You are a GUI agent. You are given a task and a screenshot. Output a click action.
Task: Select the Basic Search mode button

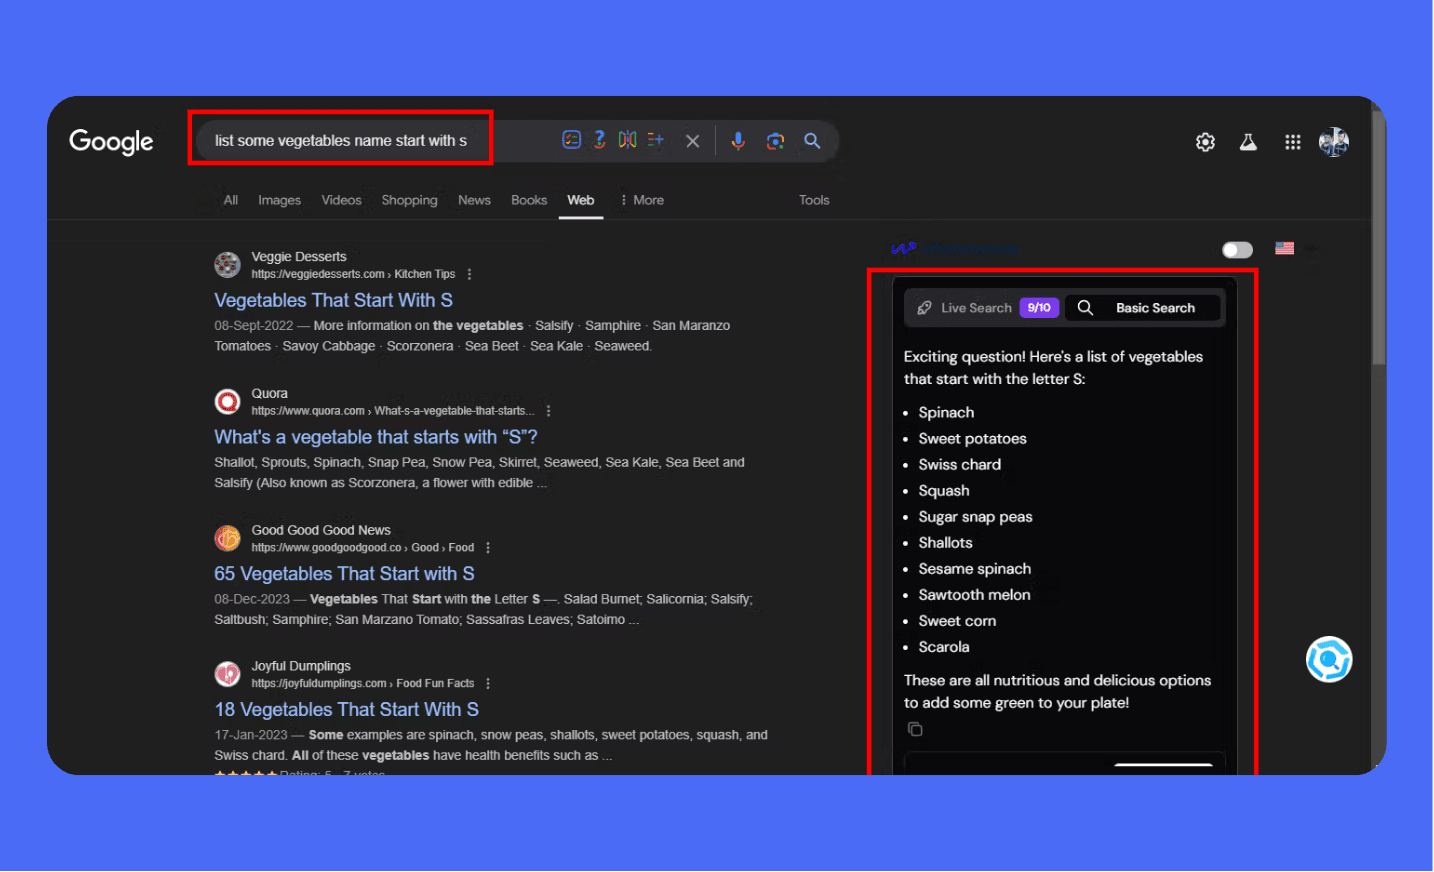point(1142,308)
